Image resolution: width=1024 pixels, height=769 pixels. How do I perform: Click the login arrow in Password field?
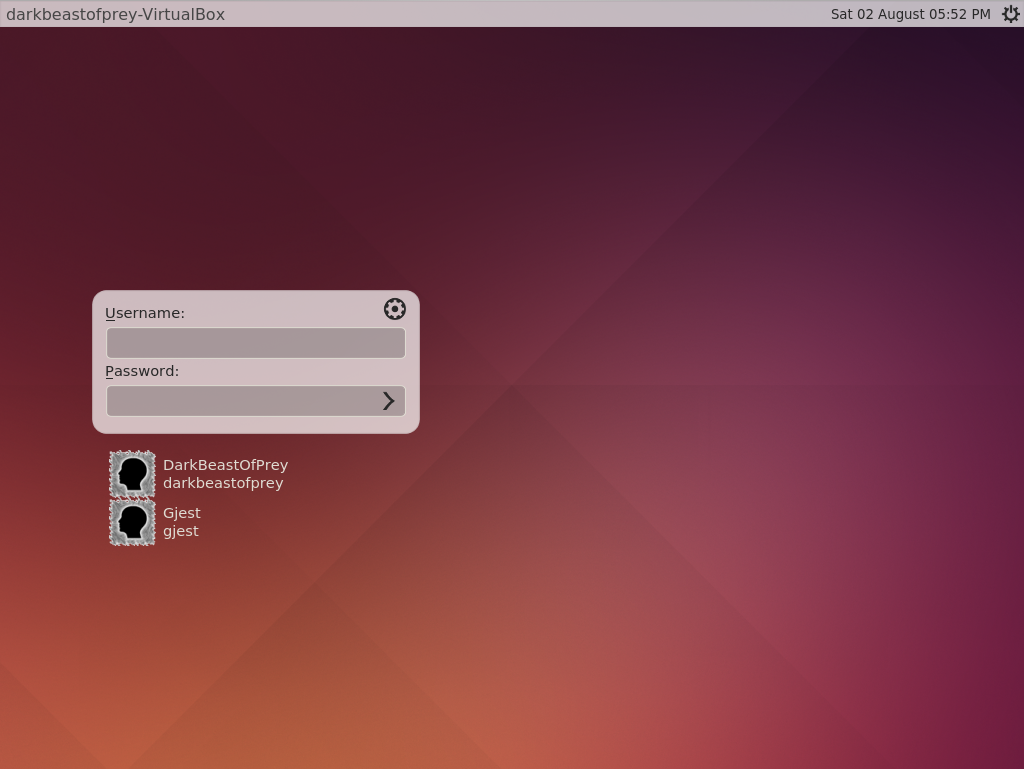click(x=389, y=401)
